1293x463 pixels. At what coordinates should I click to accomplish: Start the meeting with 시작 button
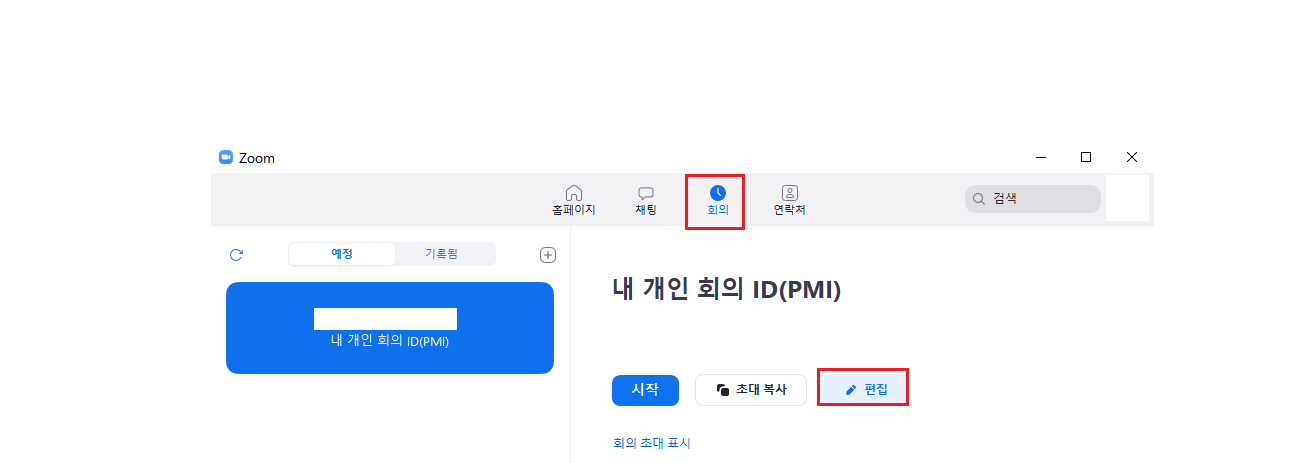point(645,390)
